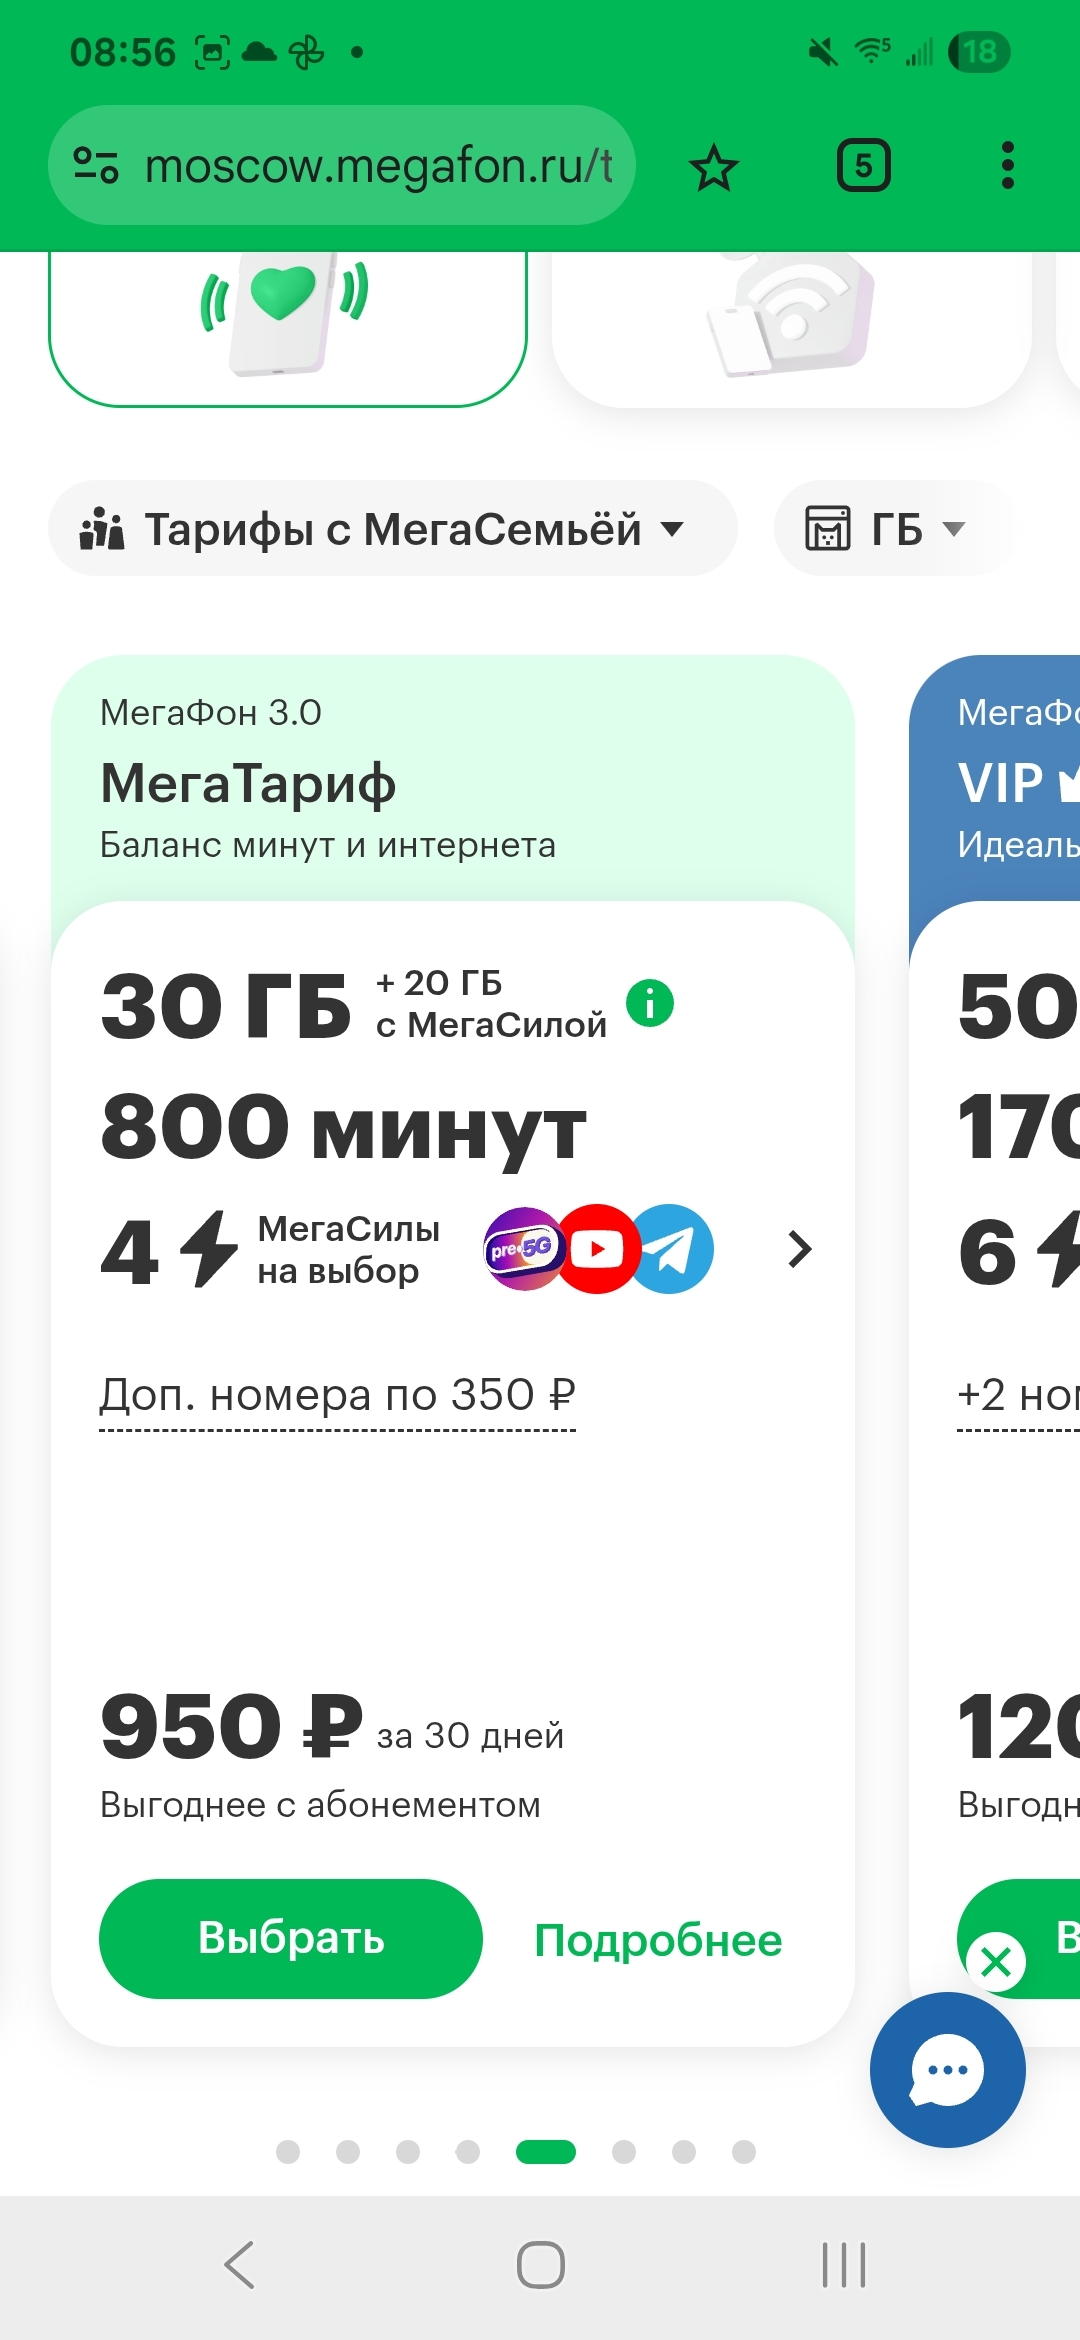Expand the Тарифы с МегаСемьёй dropdown

pos(392,529)
